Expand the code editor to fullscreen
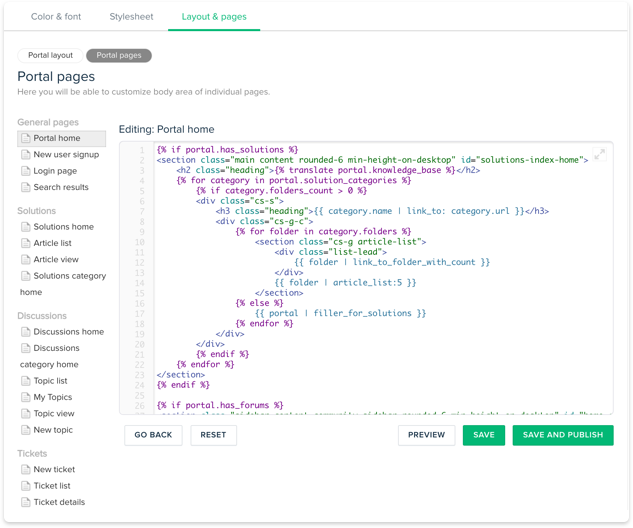633x528 pixels. 599,154
